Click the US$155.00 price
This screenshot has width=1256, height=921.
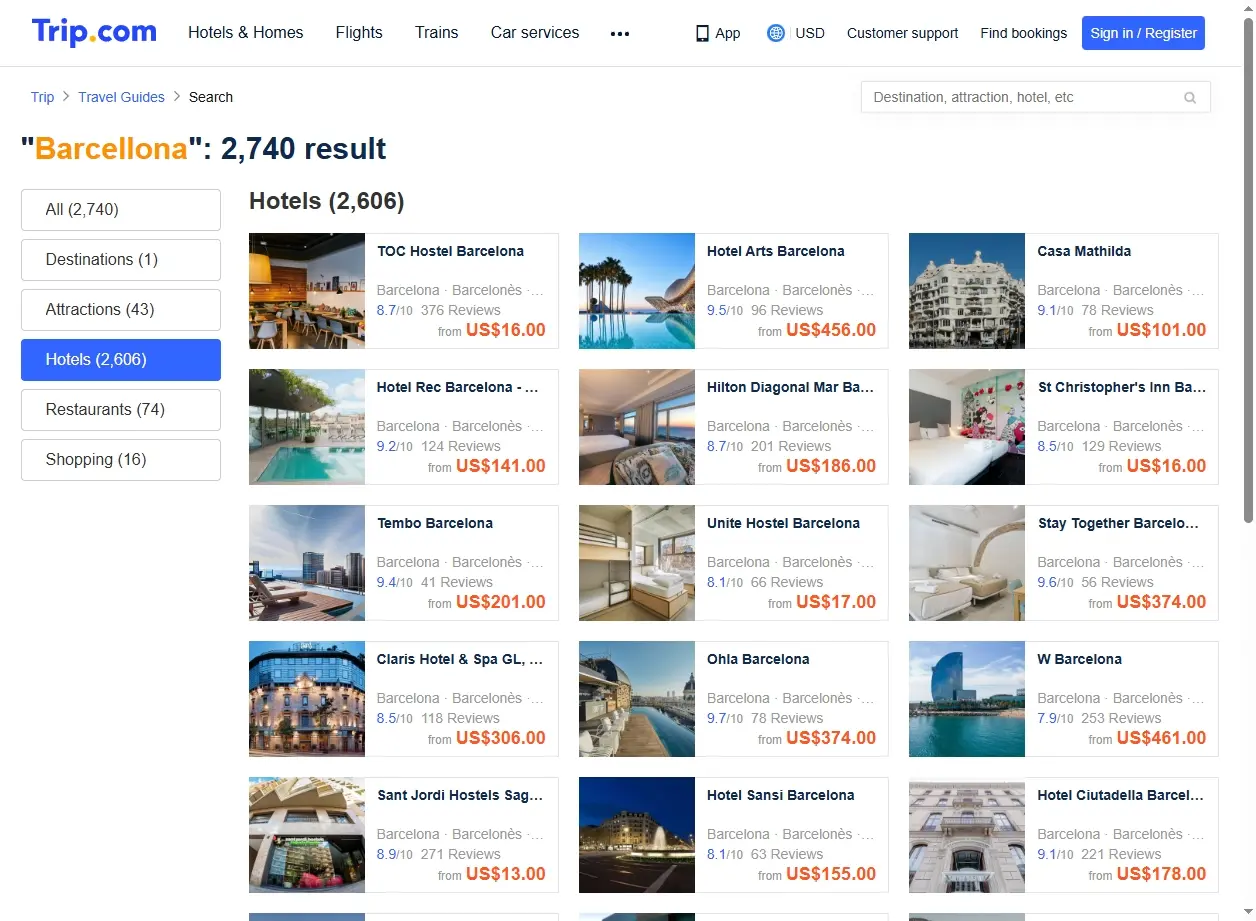[831, 874]
